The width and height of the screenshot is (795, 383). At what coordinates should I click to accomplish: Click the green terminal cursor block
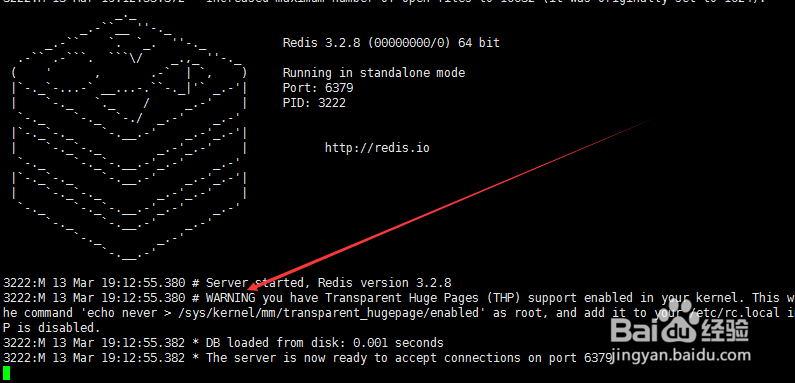[6, 373]
